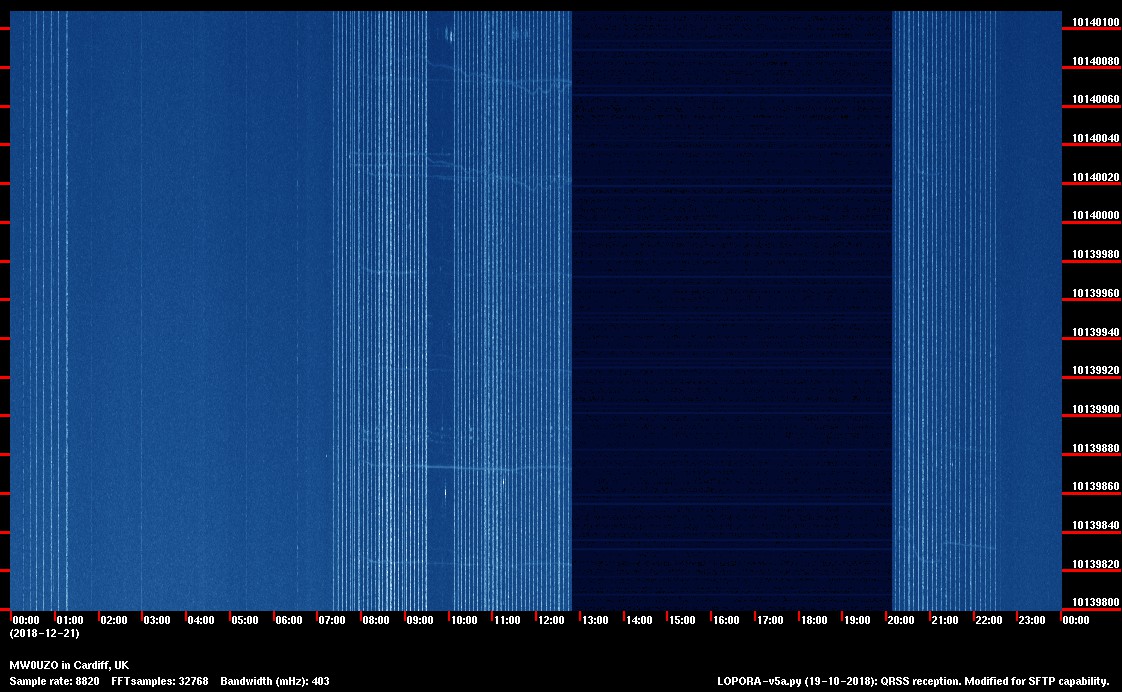Click the 20:00 time axis label
Image resolution: width=1122 pixels, height=692 pixels.
900,621
